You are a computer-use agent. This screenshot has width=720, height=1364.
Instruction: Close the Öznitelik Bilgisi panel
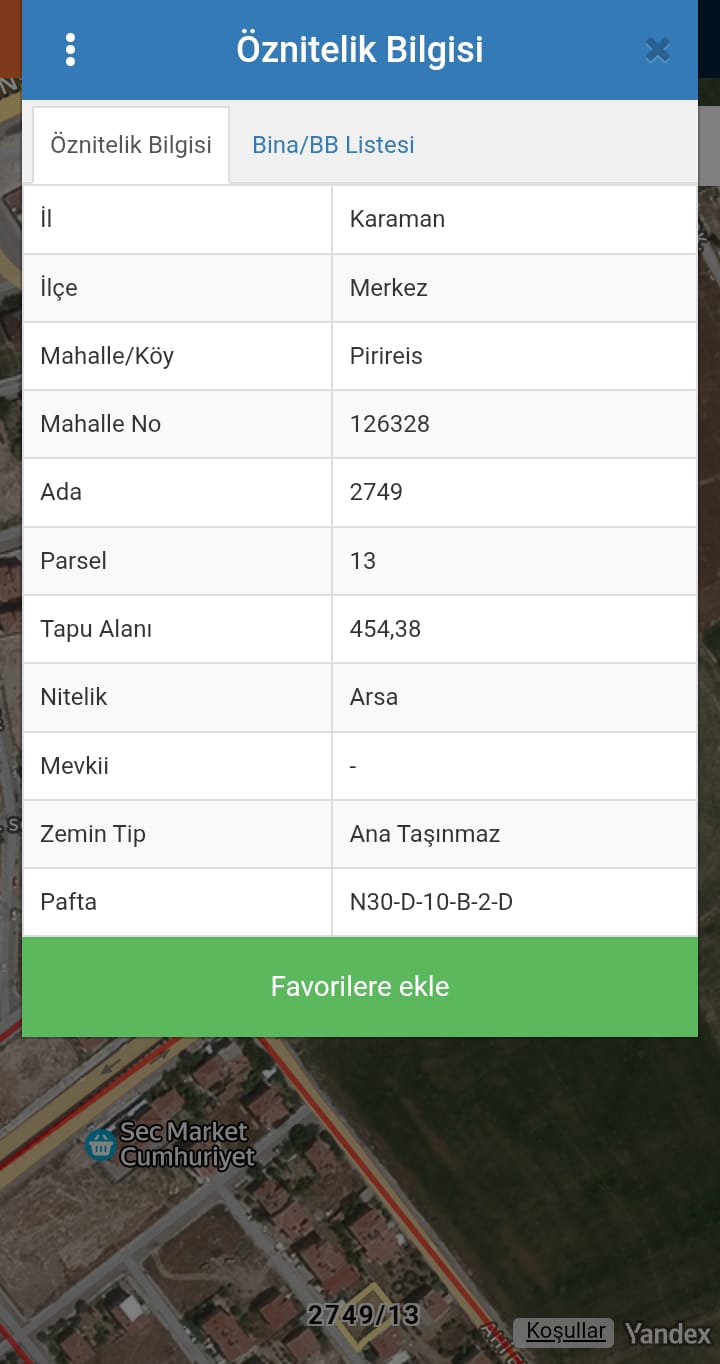coord(657,50)
